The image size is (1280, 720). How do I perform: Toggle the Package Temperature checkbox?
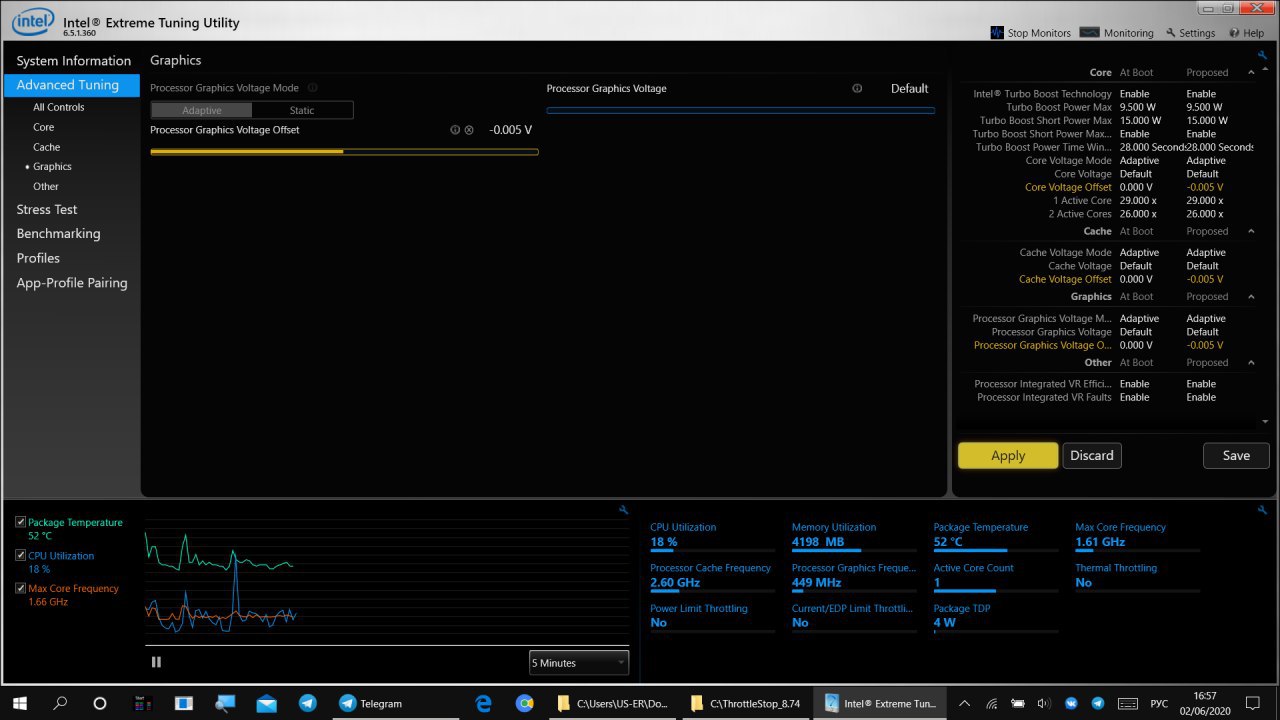click(x=21, y=522)
